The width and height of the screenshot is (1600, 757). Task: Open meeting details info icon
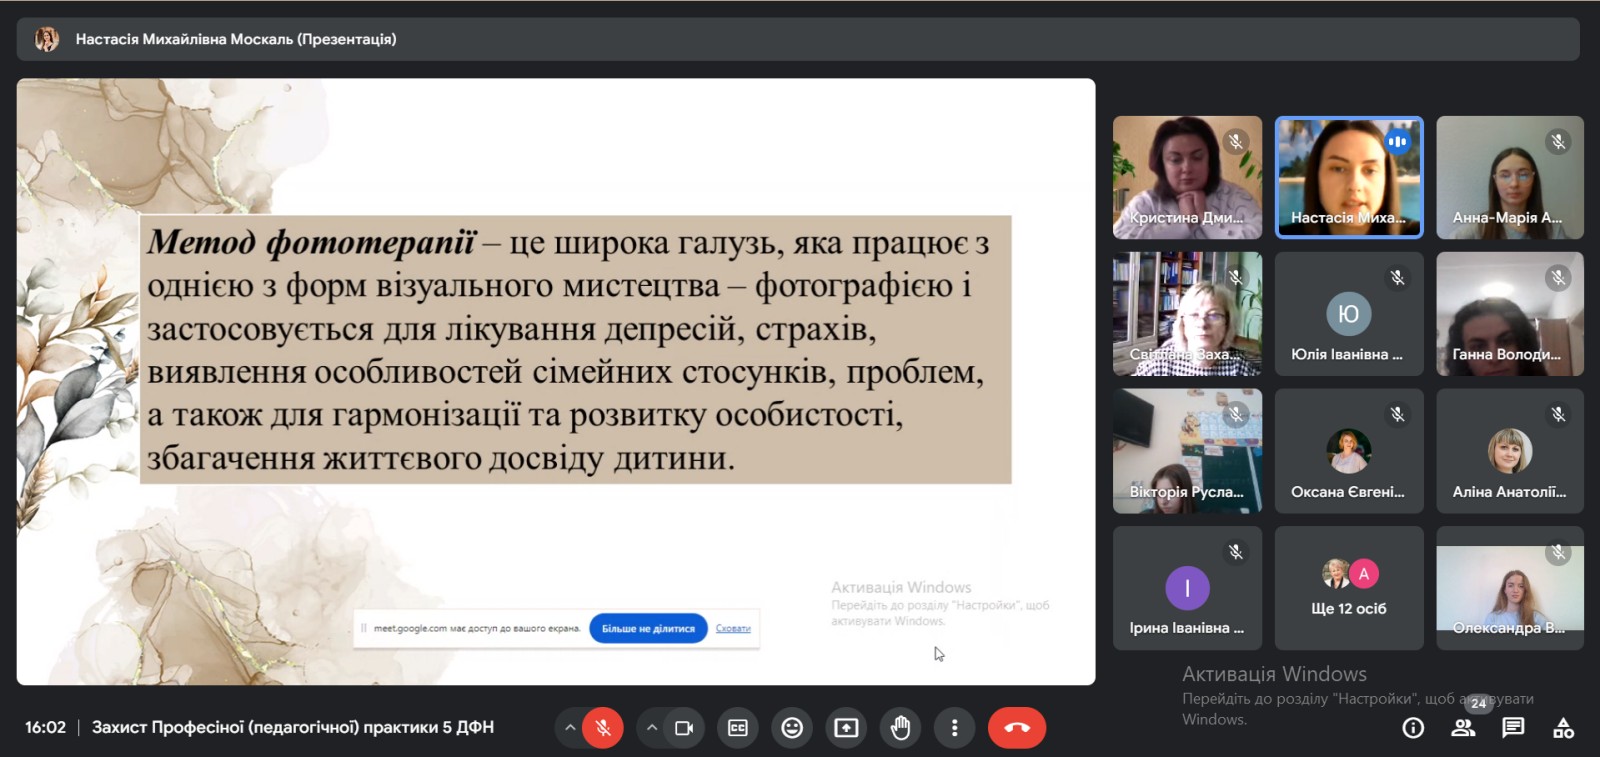1413,728
